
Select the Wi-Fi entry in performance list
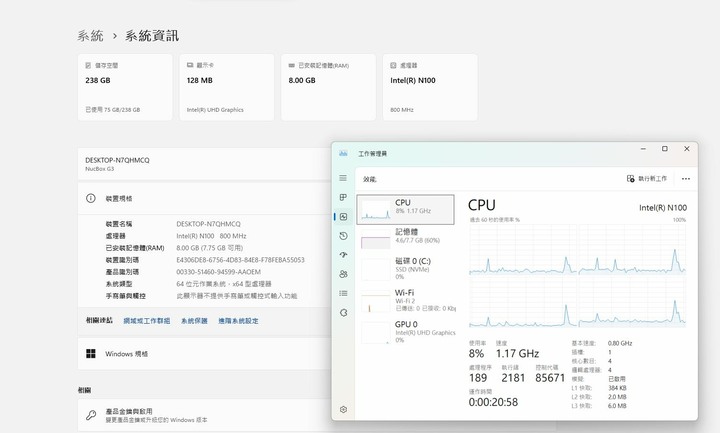[x=405, y=300]
